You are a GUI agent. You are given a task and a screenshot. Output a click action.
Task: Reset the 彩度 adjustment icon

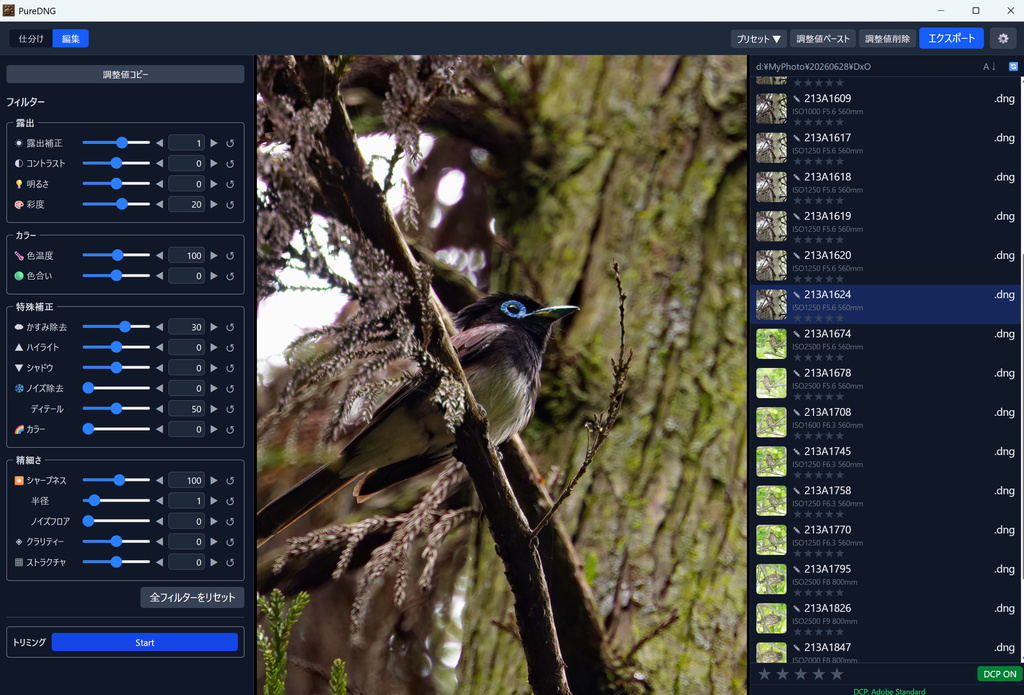pos(230,204)
